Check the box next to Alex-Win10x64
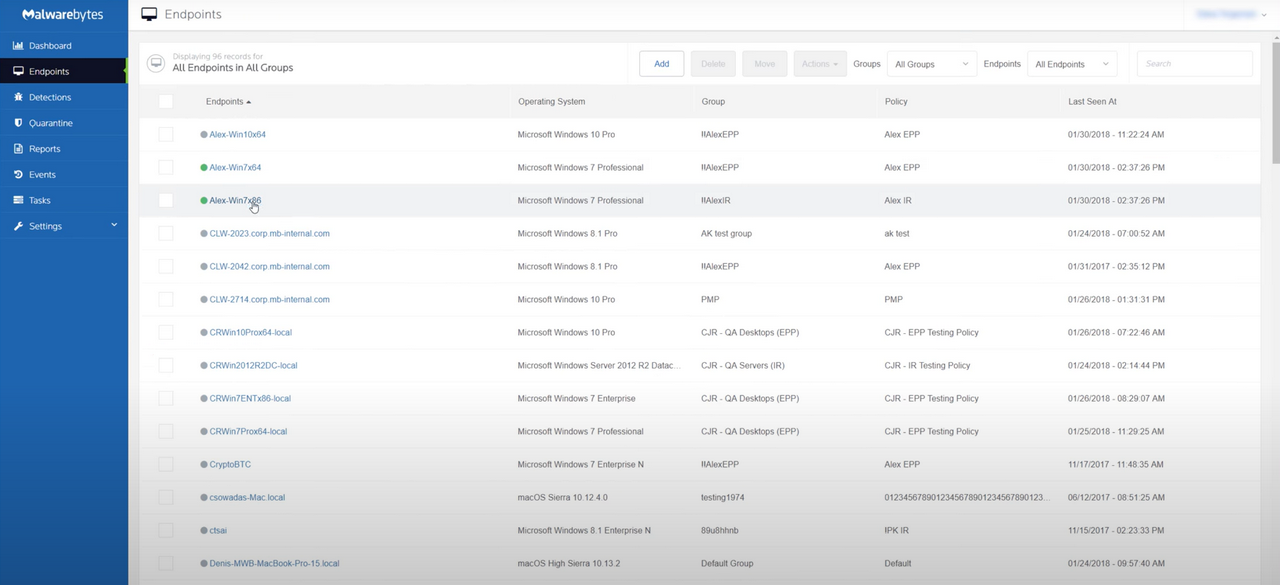 pyautogui.click(x=165, y=134)
